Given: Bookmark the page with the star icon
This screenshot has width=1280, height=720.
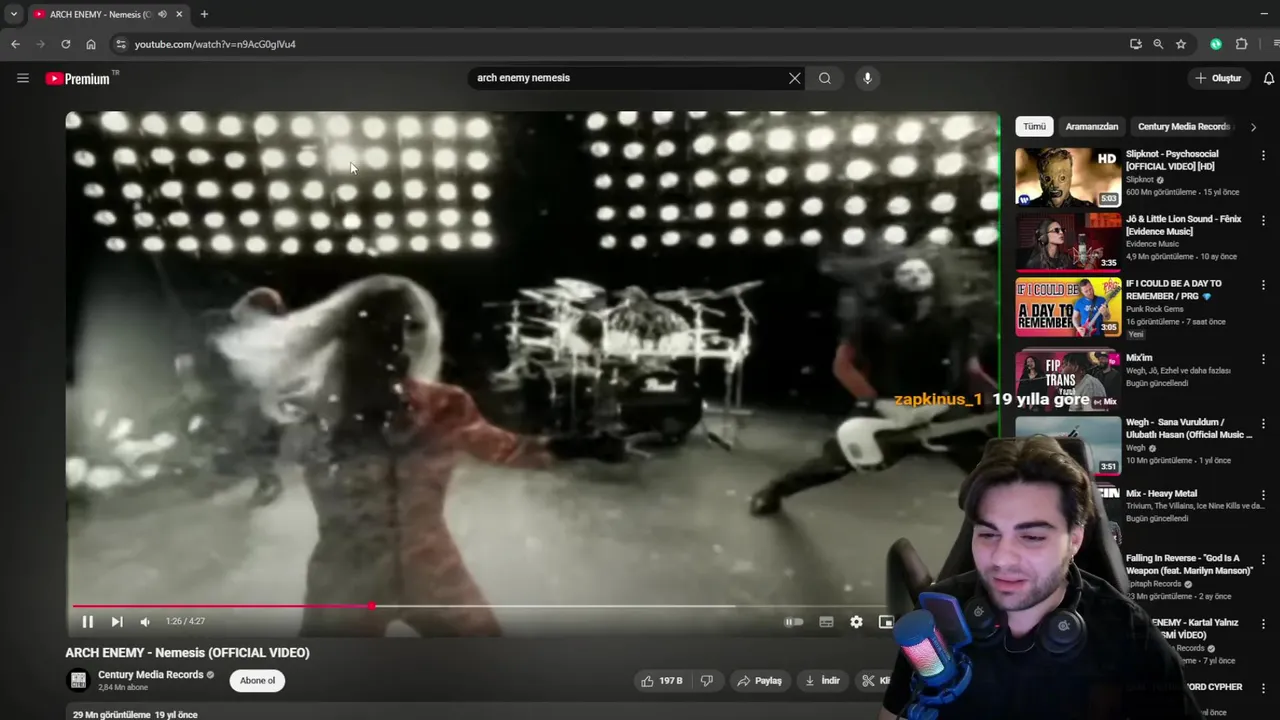Looking at the screenshot, I should point(1181,44).
